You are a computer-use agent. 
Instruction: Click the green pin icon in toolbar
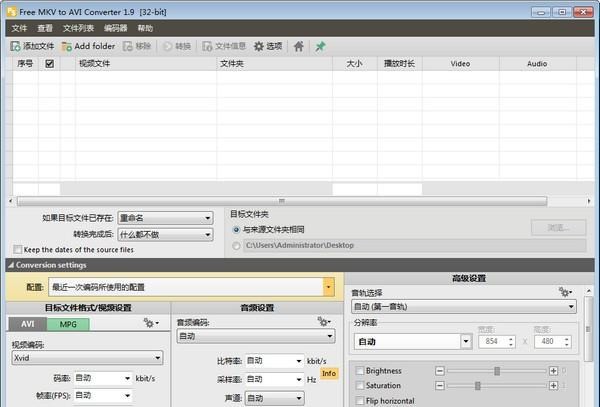[x=320, y=46]
